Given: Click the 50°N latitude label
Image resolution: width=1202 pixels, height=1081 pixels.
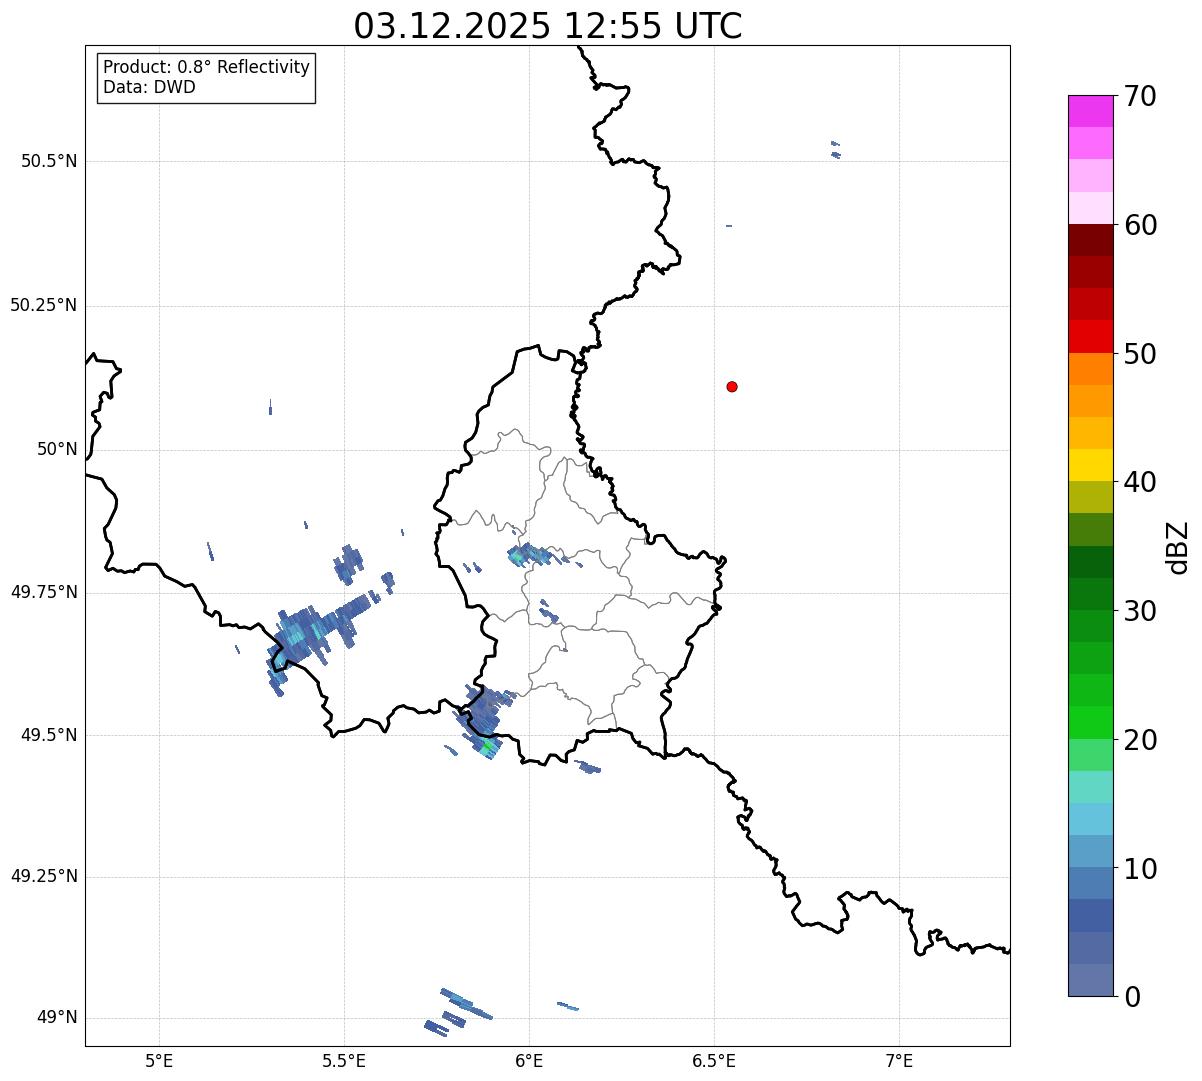Looking at the screenshot, I should coord(57,449).
